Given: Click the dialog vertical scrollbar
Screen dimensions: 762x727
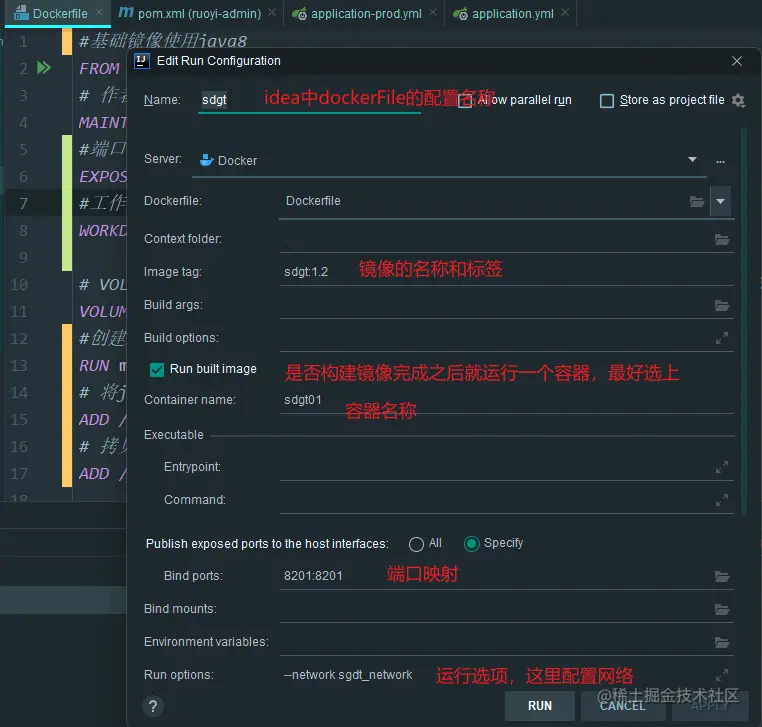Looking at the screenshot, I should [x=744, y=321].
